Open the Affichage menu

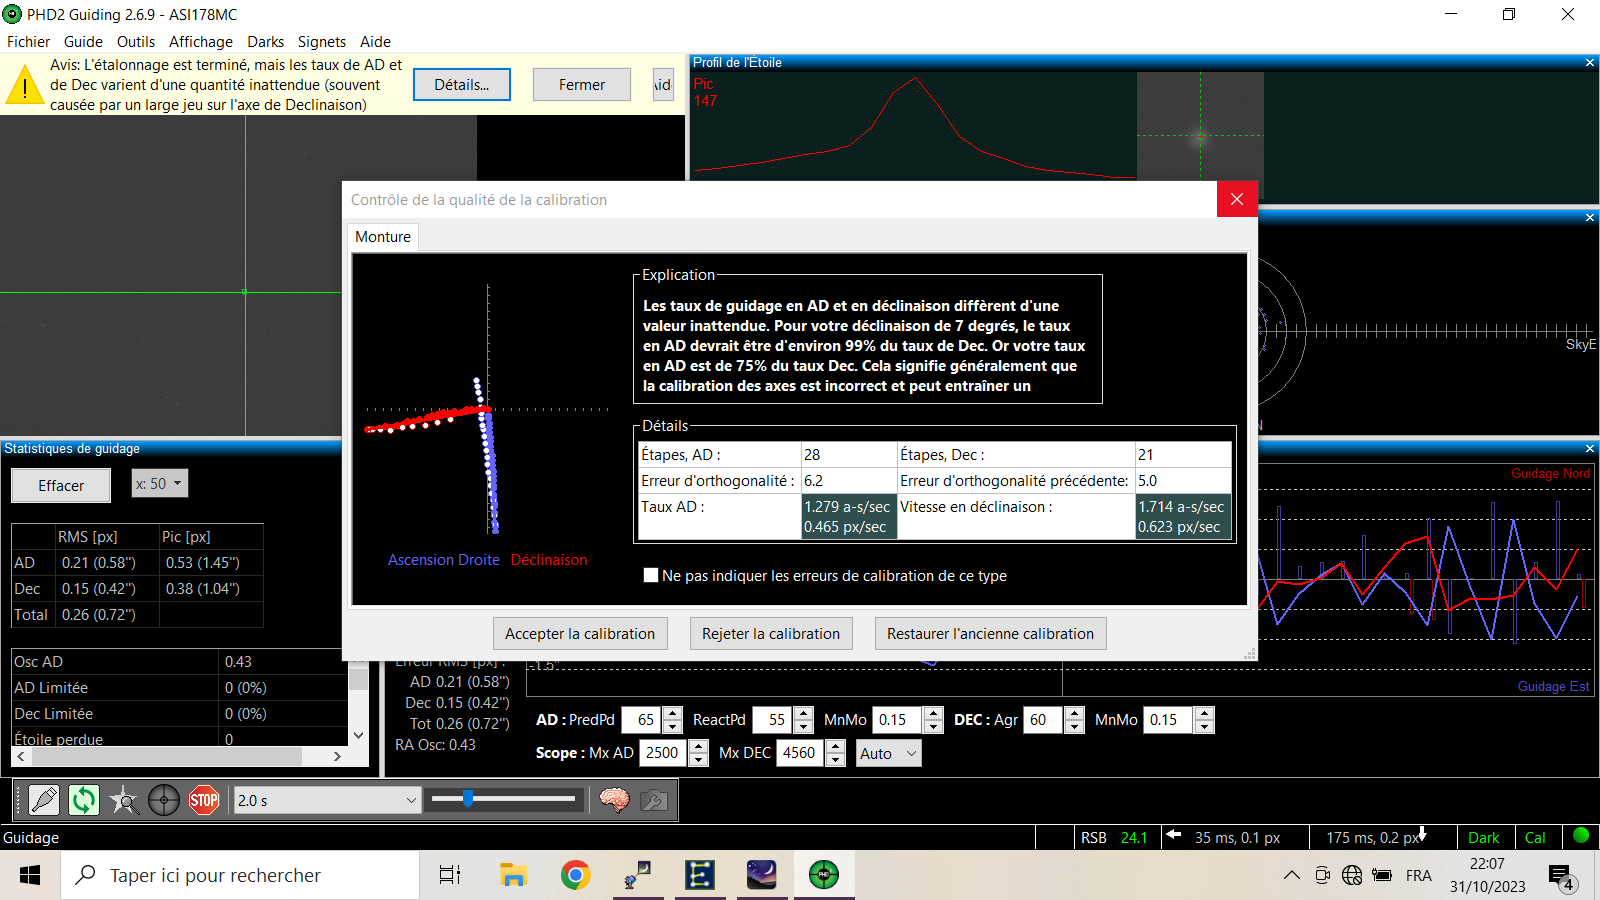tap(201, 41)
